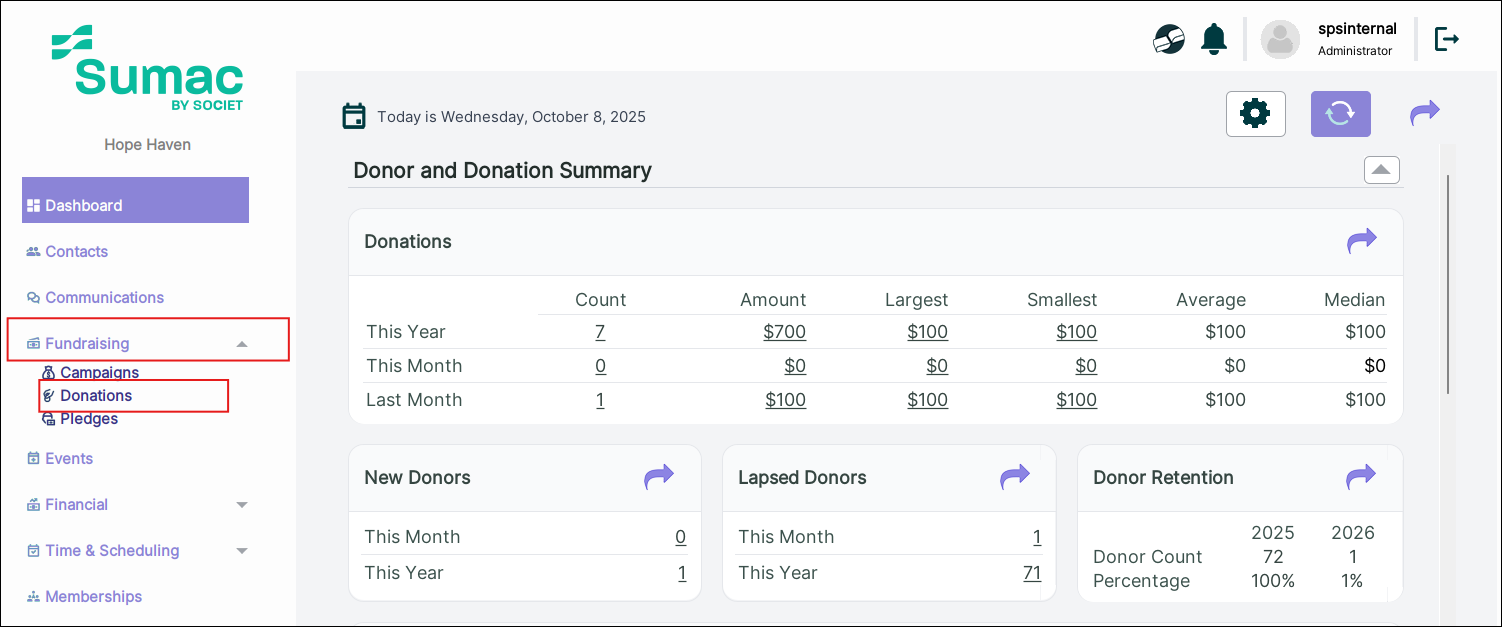Click the notification bell icon
Viewport: 1502px width, 627px height.
[1214, 39]
